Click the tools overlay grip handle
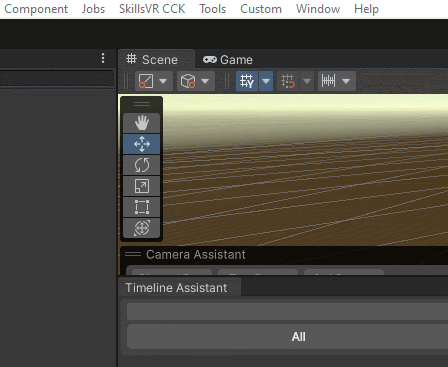The width and height of the screenshot is (448, 367). (x=142, y=104)
